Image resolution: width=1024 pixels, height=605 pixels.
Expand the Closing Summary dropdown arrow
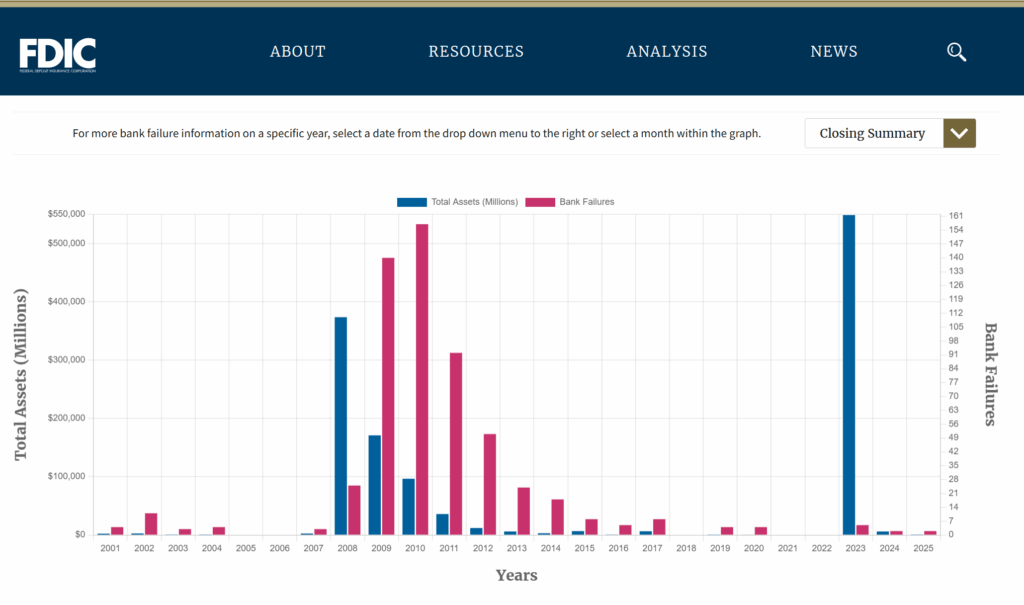click(x=960, y=133)
